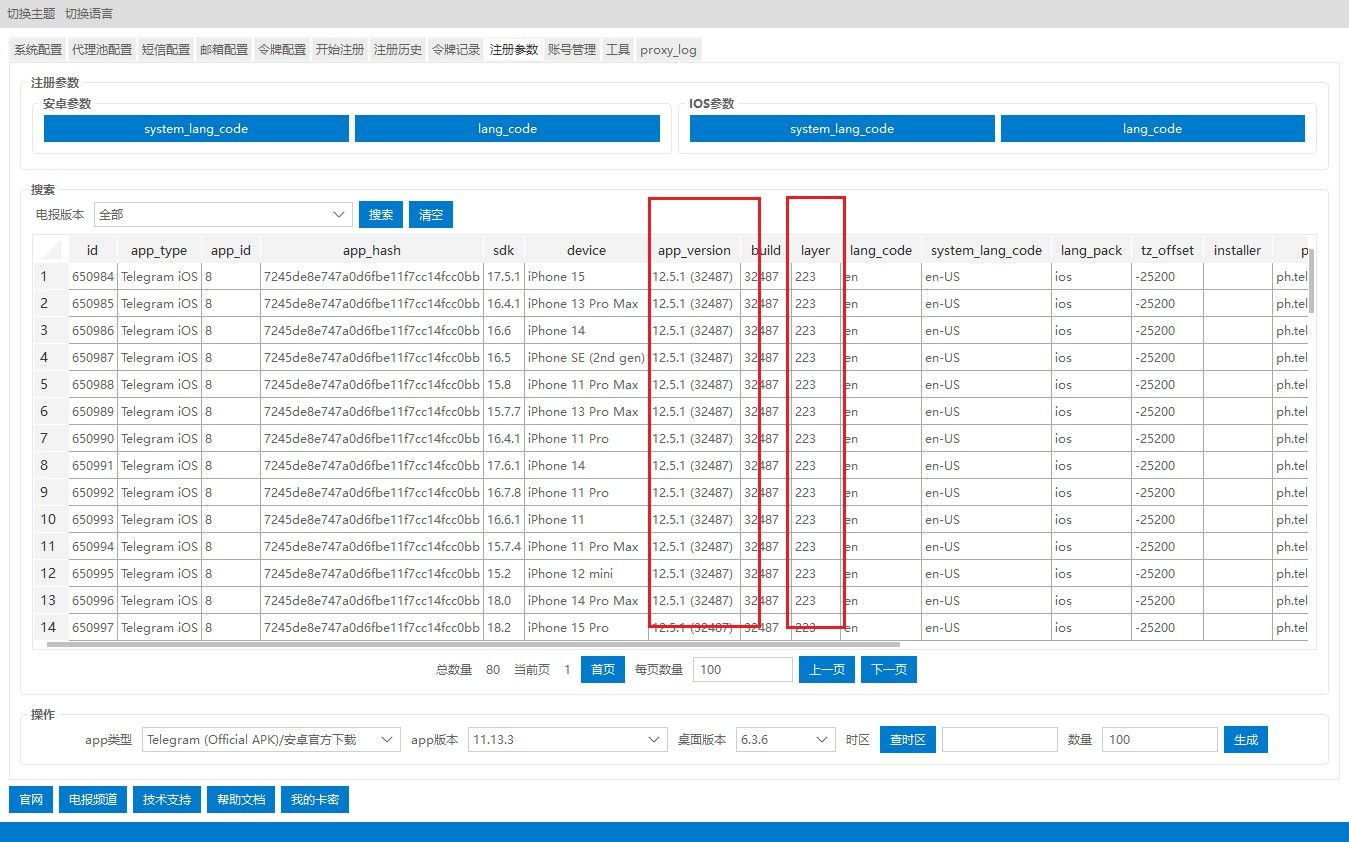Open the 电报版本 dropdown showing 全部
Screen dimensions: 1349x842
click(x=222, y=214)
